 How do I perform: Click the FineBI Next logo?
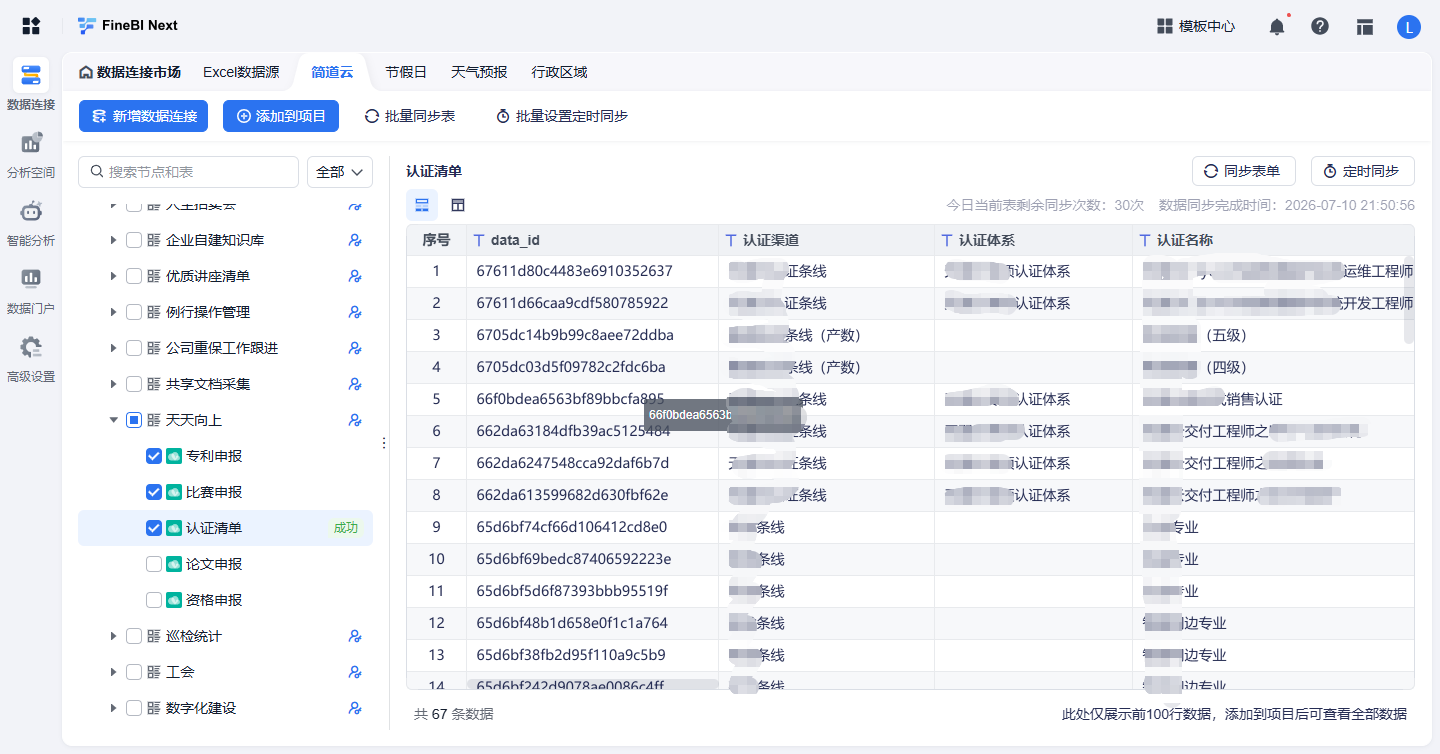tap(128, 26)
